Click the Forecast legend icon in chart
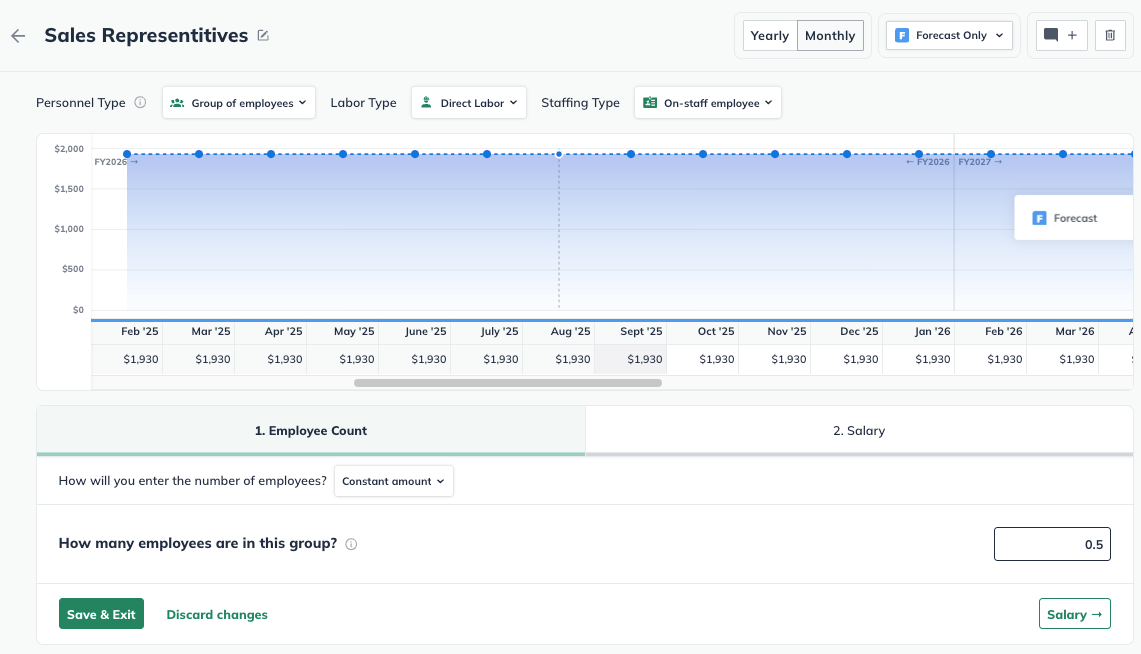Viewport: 1141px width, 654px height. [1040, 218]
